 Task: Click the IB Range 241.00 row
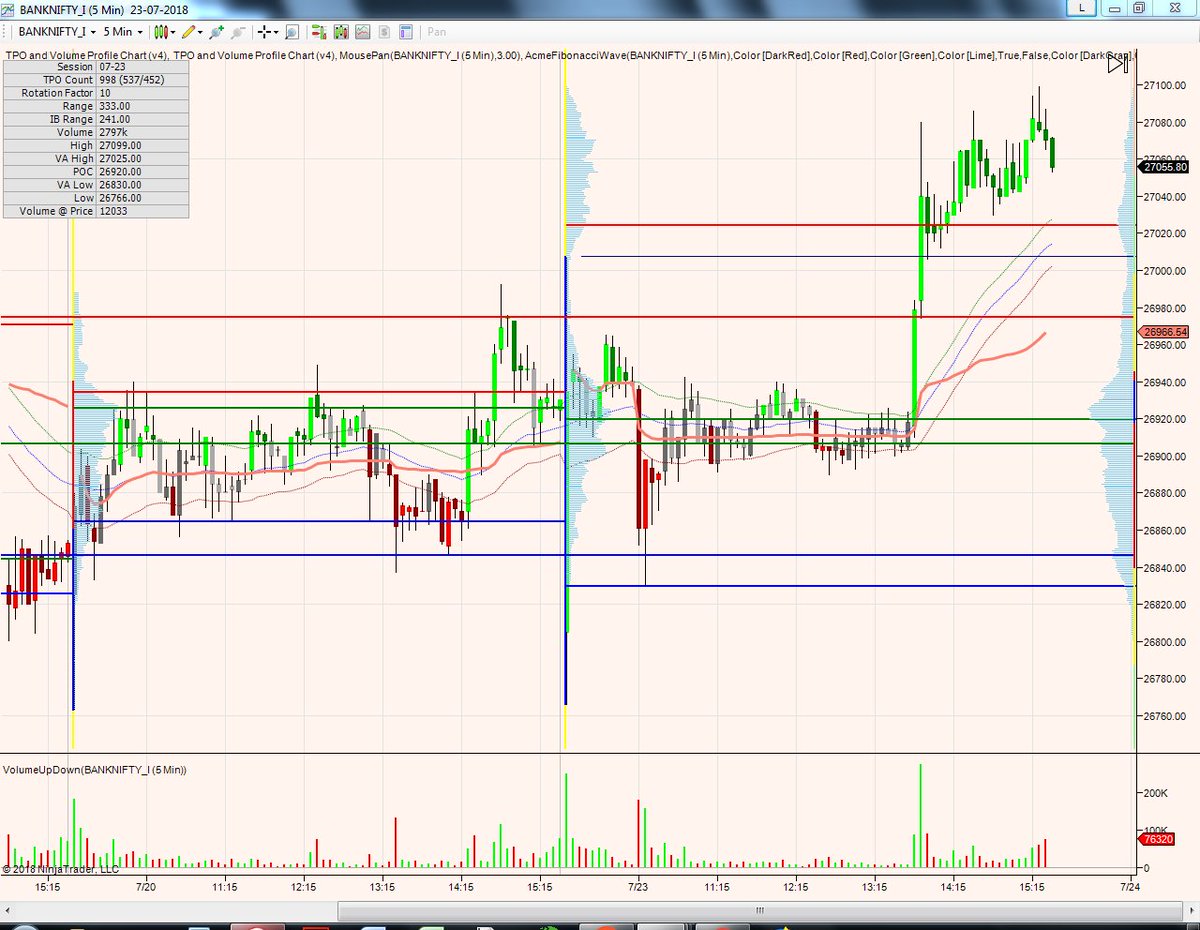[x=95, y=119]
